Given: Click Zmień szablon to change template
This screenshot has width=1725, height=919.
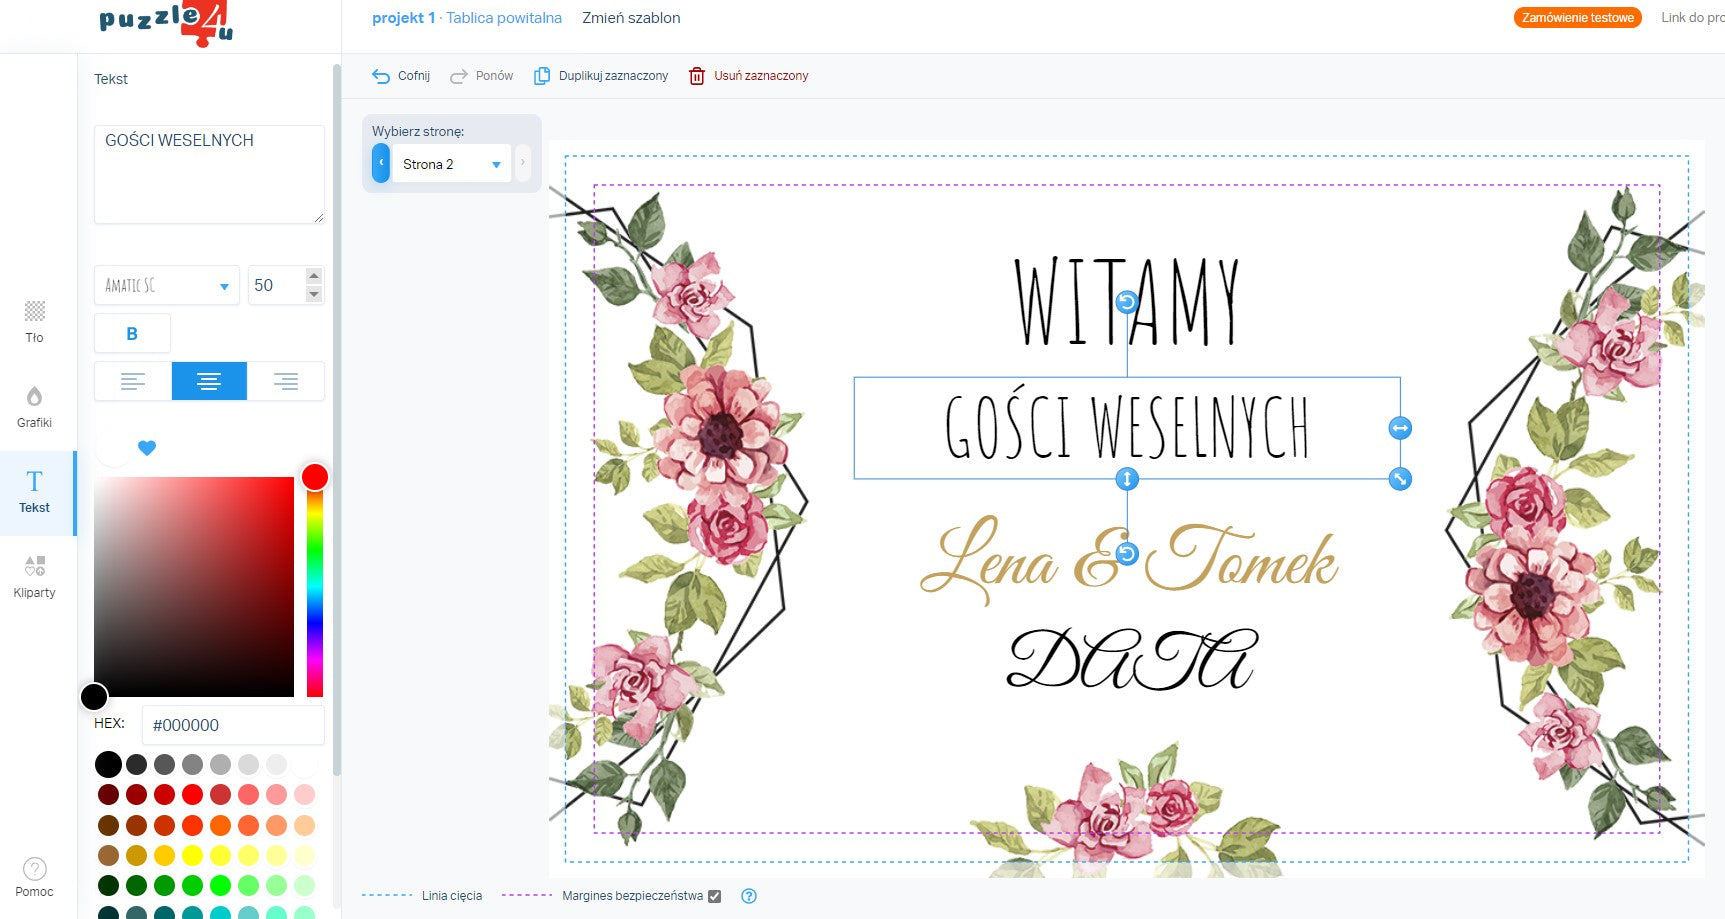Looking at the screenshot, I should [x=631, y=18].
